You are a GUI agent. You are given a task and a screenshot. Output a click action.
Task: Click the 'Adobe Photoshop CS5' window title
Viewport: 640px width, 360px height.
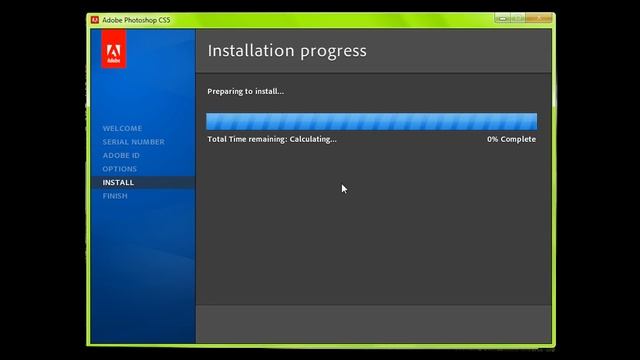pos(136,20)
